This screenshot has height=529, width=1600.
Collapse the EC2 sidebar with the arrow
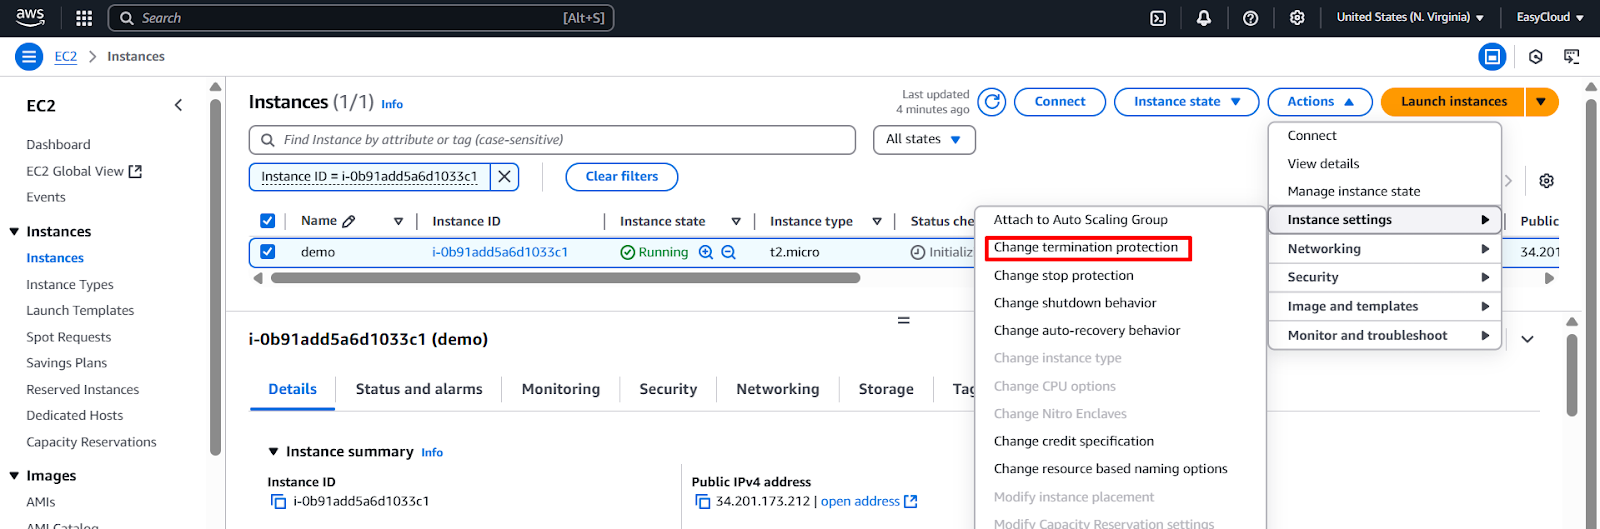pos(178,105)
